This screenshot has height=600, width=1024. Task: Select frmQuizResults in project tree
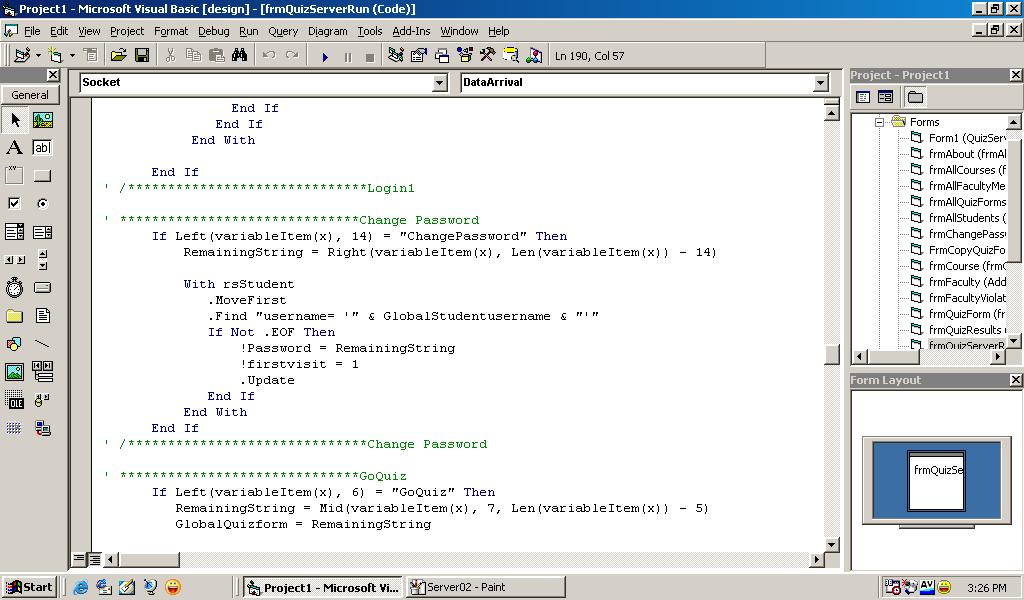click(x=967, y=330)
